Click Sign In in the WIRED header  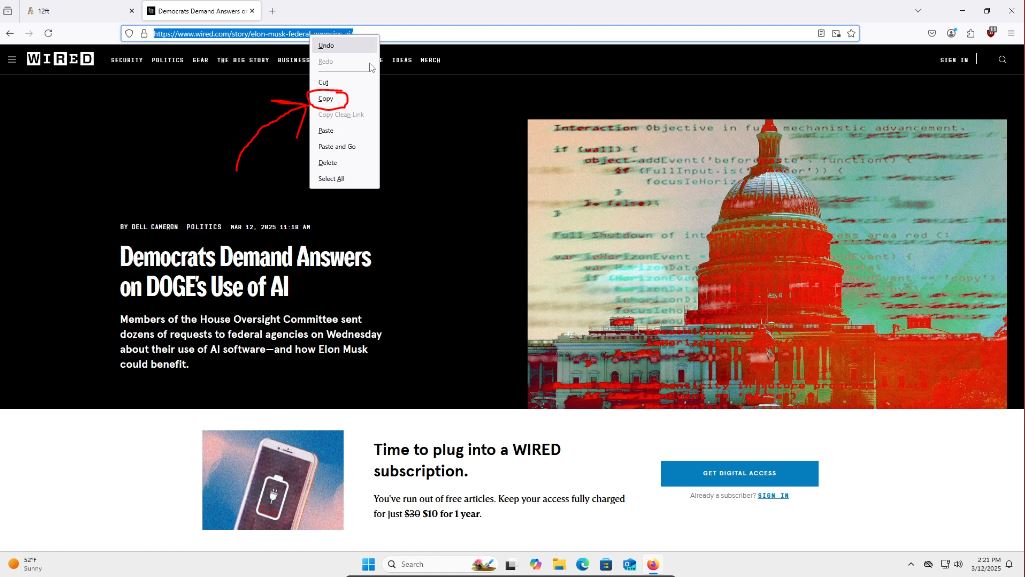pos(954,60)
